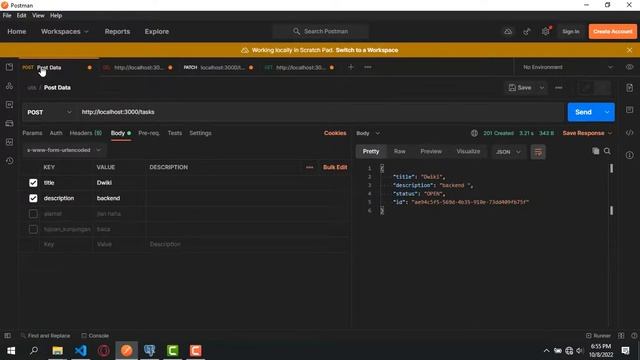Image resolution: width=640 pixels, height=360 pixels.
Task: Change body type x-www-form-urlencoded dropdown
Action: tap(64, 150)
